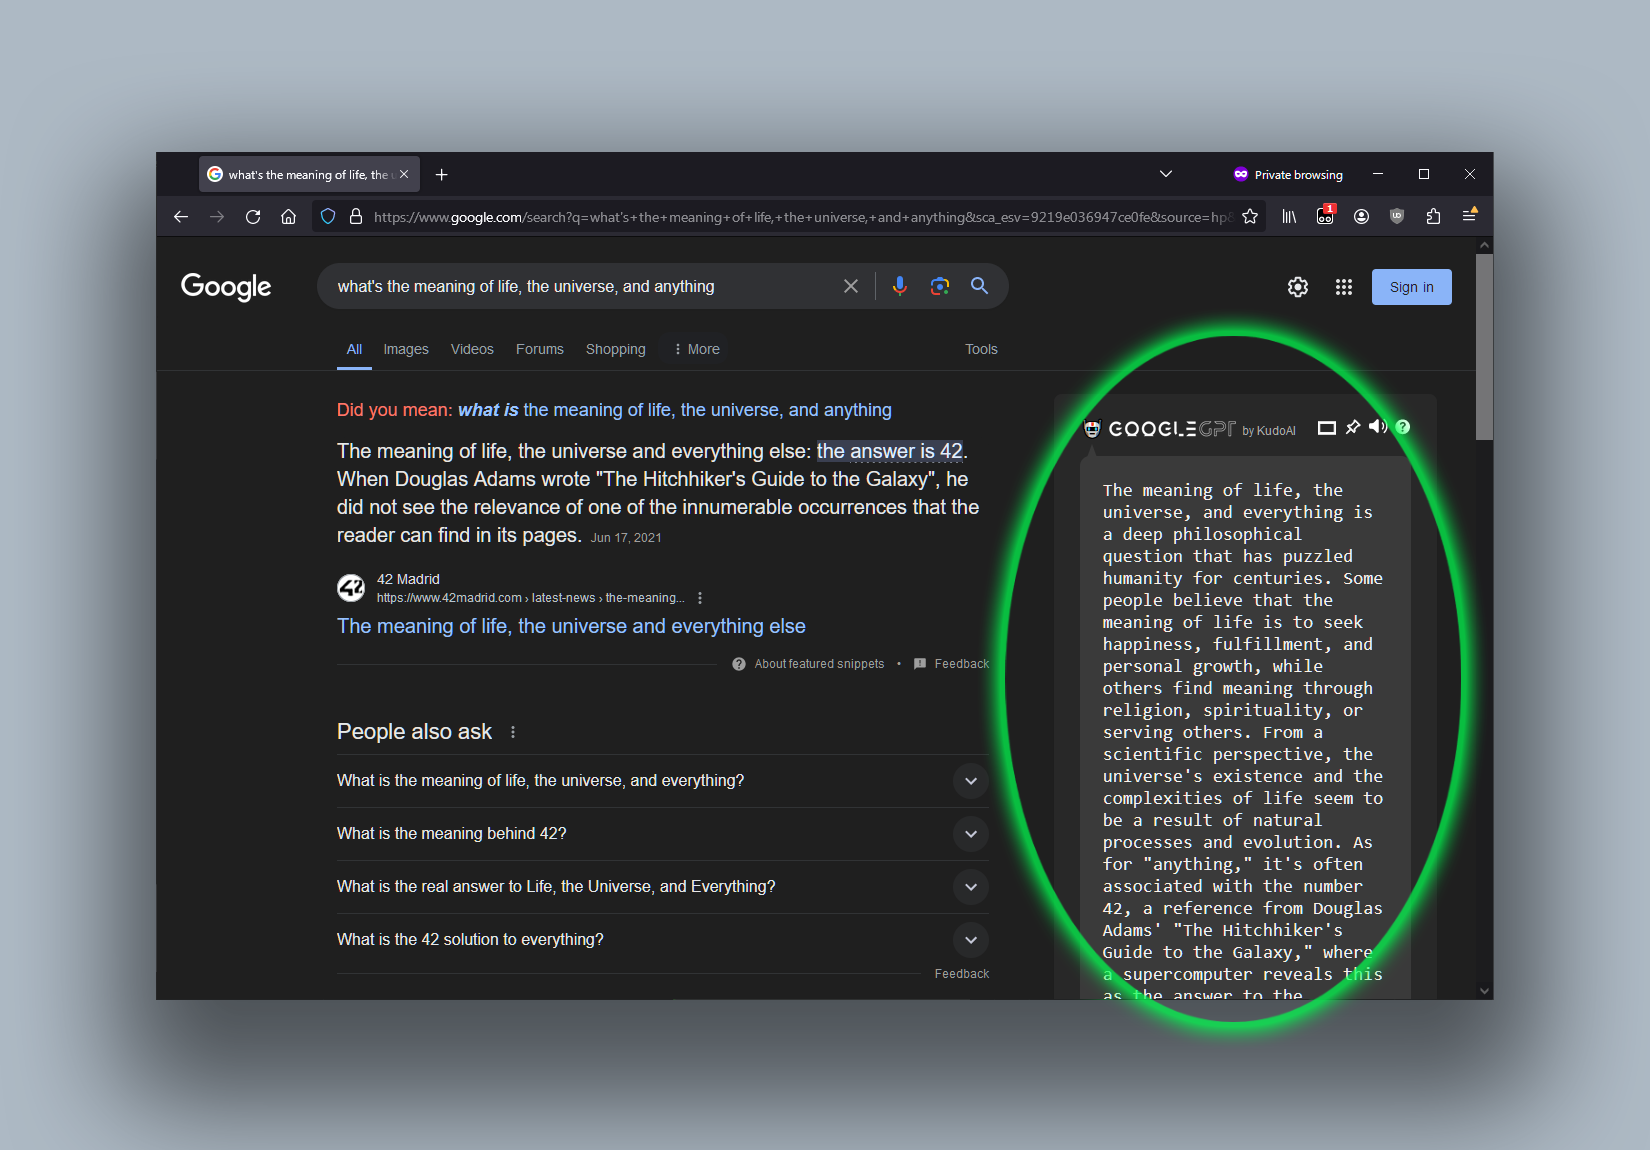Click the 'Did you mean' suggested query
The image size is (1650, 1150).
point(675,410)
